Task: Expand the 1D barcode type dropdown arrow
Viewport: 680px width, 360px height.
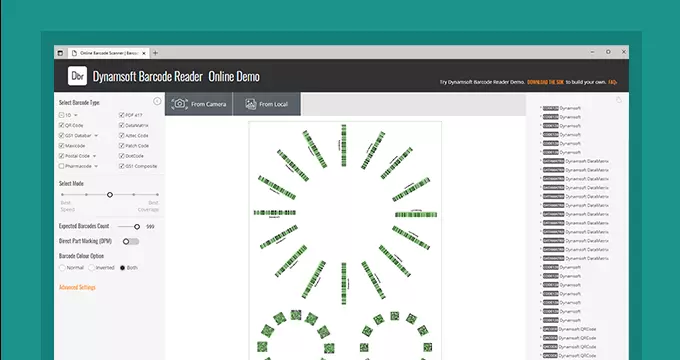Action: click(x=75, y=115)
